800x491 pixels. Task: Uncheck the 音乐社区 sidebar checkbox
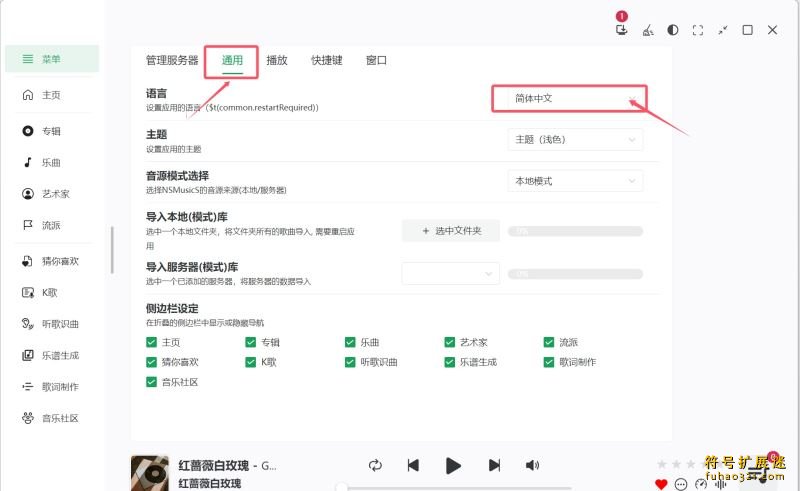coord(151,382)
